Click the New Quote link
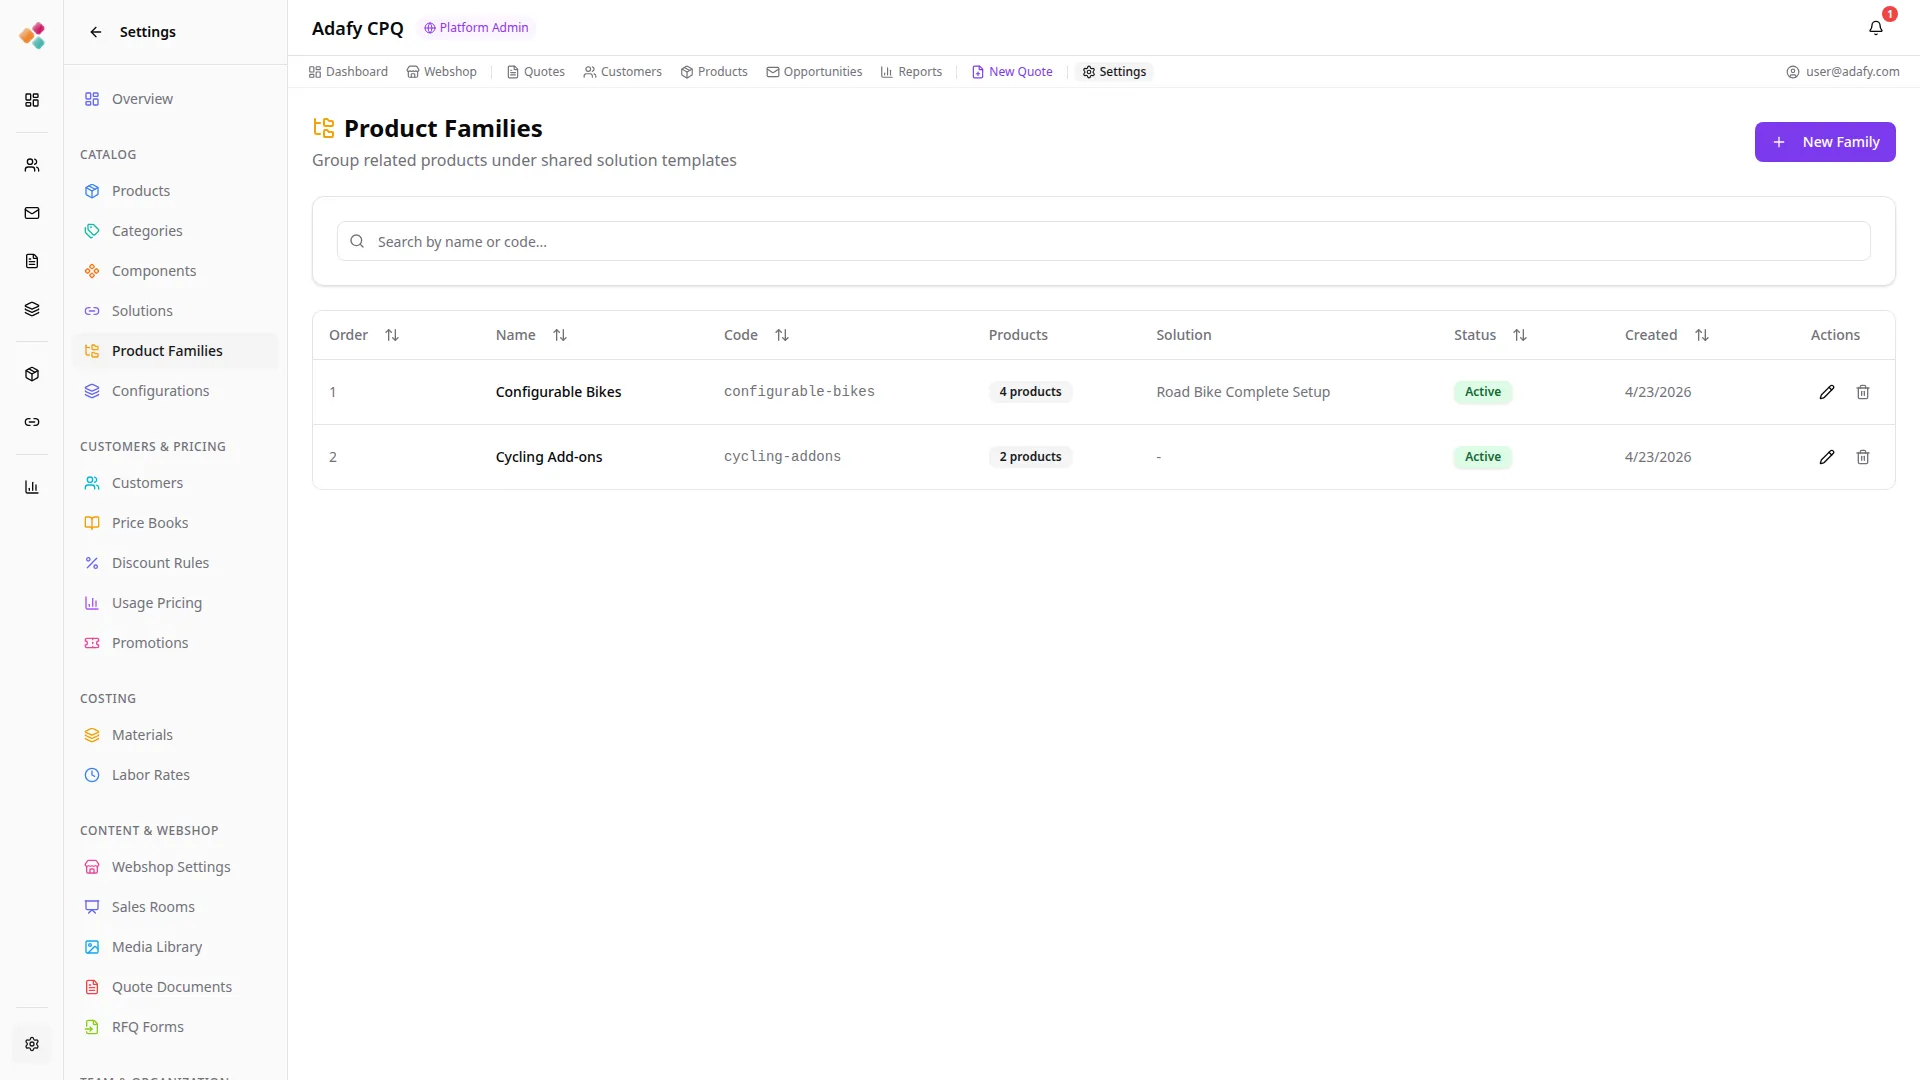 (x=1012, y=72)
